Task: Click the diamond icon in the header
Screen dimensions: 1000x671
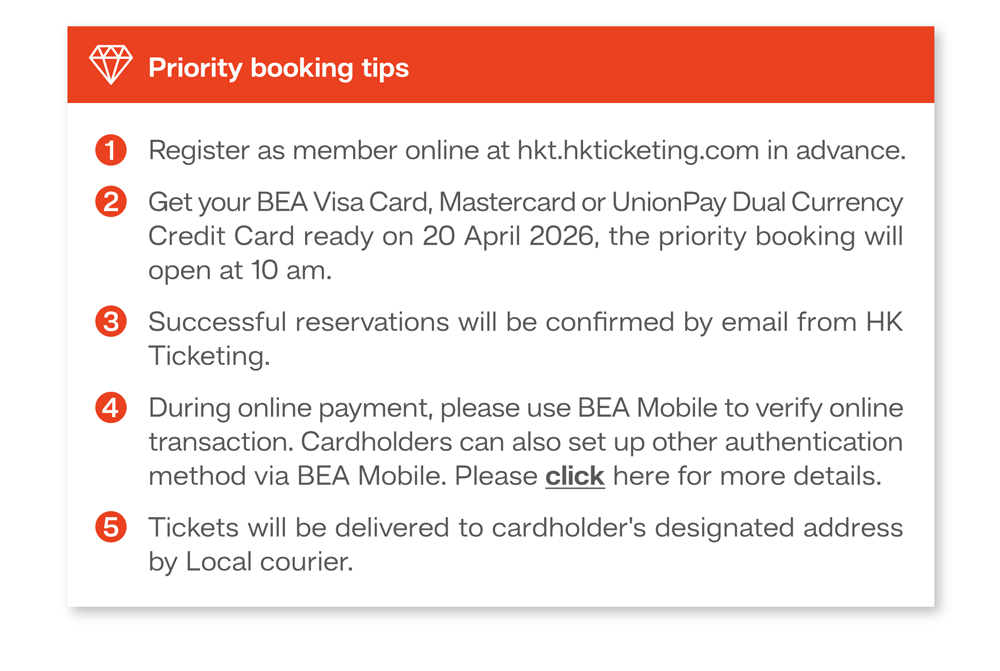Action: pos(110,66)
